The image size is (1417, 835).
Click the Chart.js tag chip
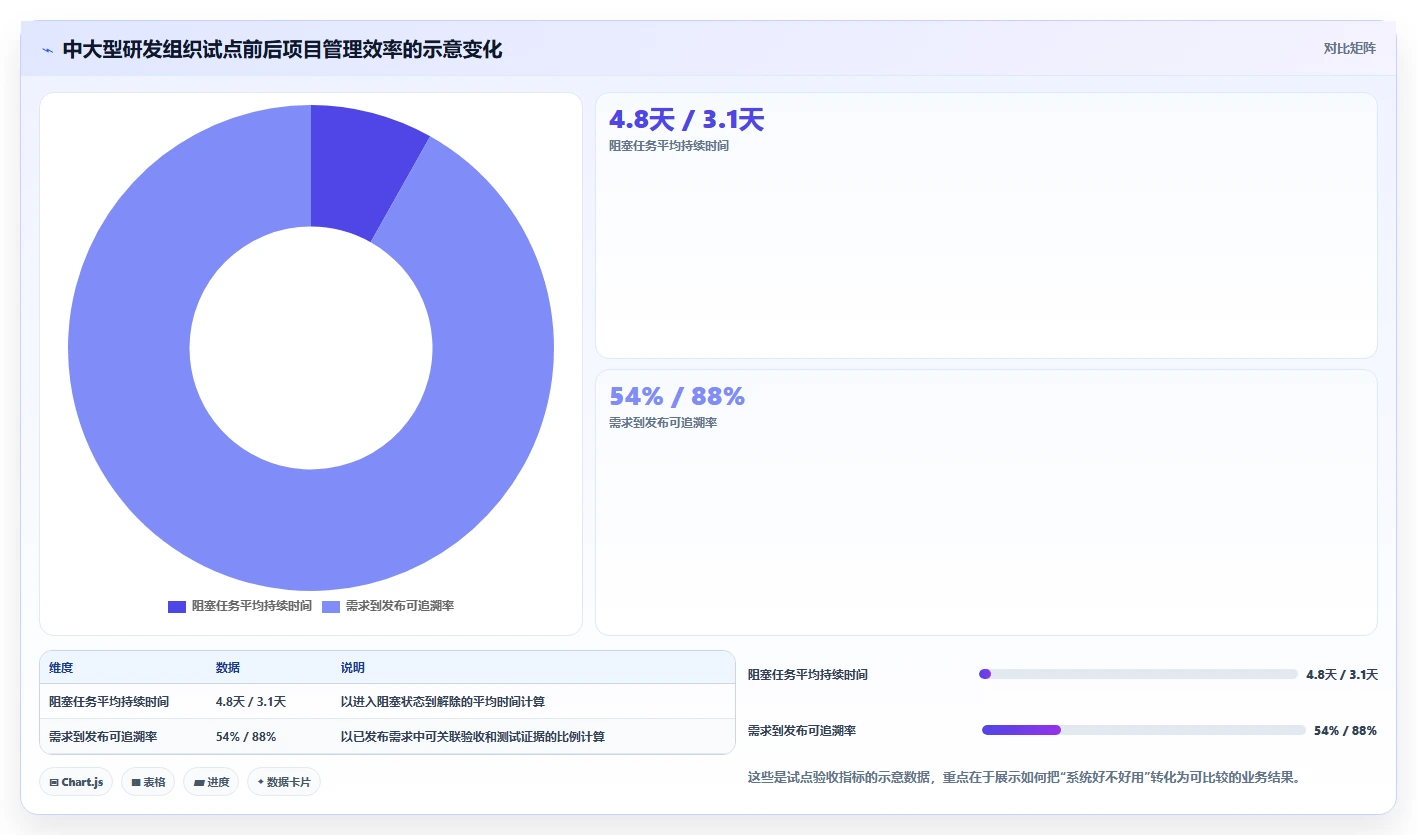[x=76, y=782]
